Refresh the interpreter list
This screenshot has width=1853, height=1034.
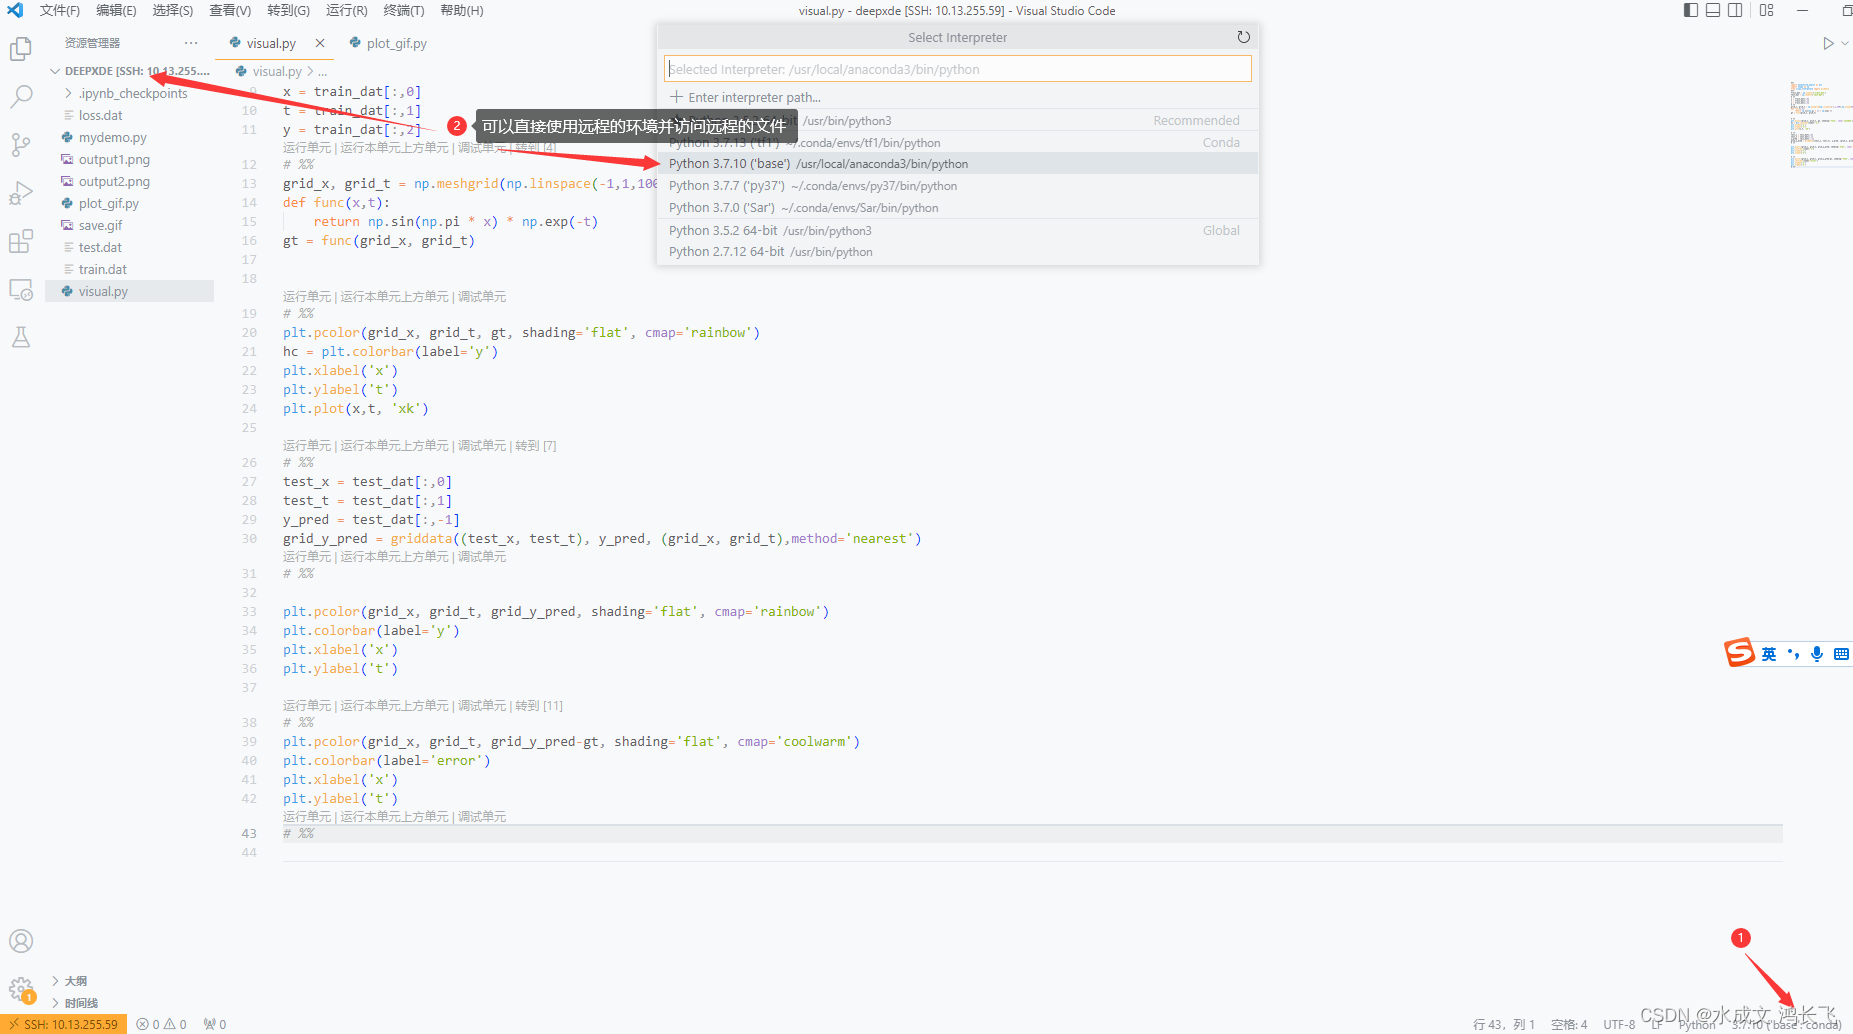click(x=1243, y=37)
